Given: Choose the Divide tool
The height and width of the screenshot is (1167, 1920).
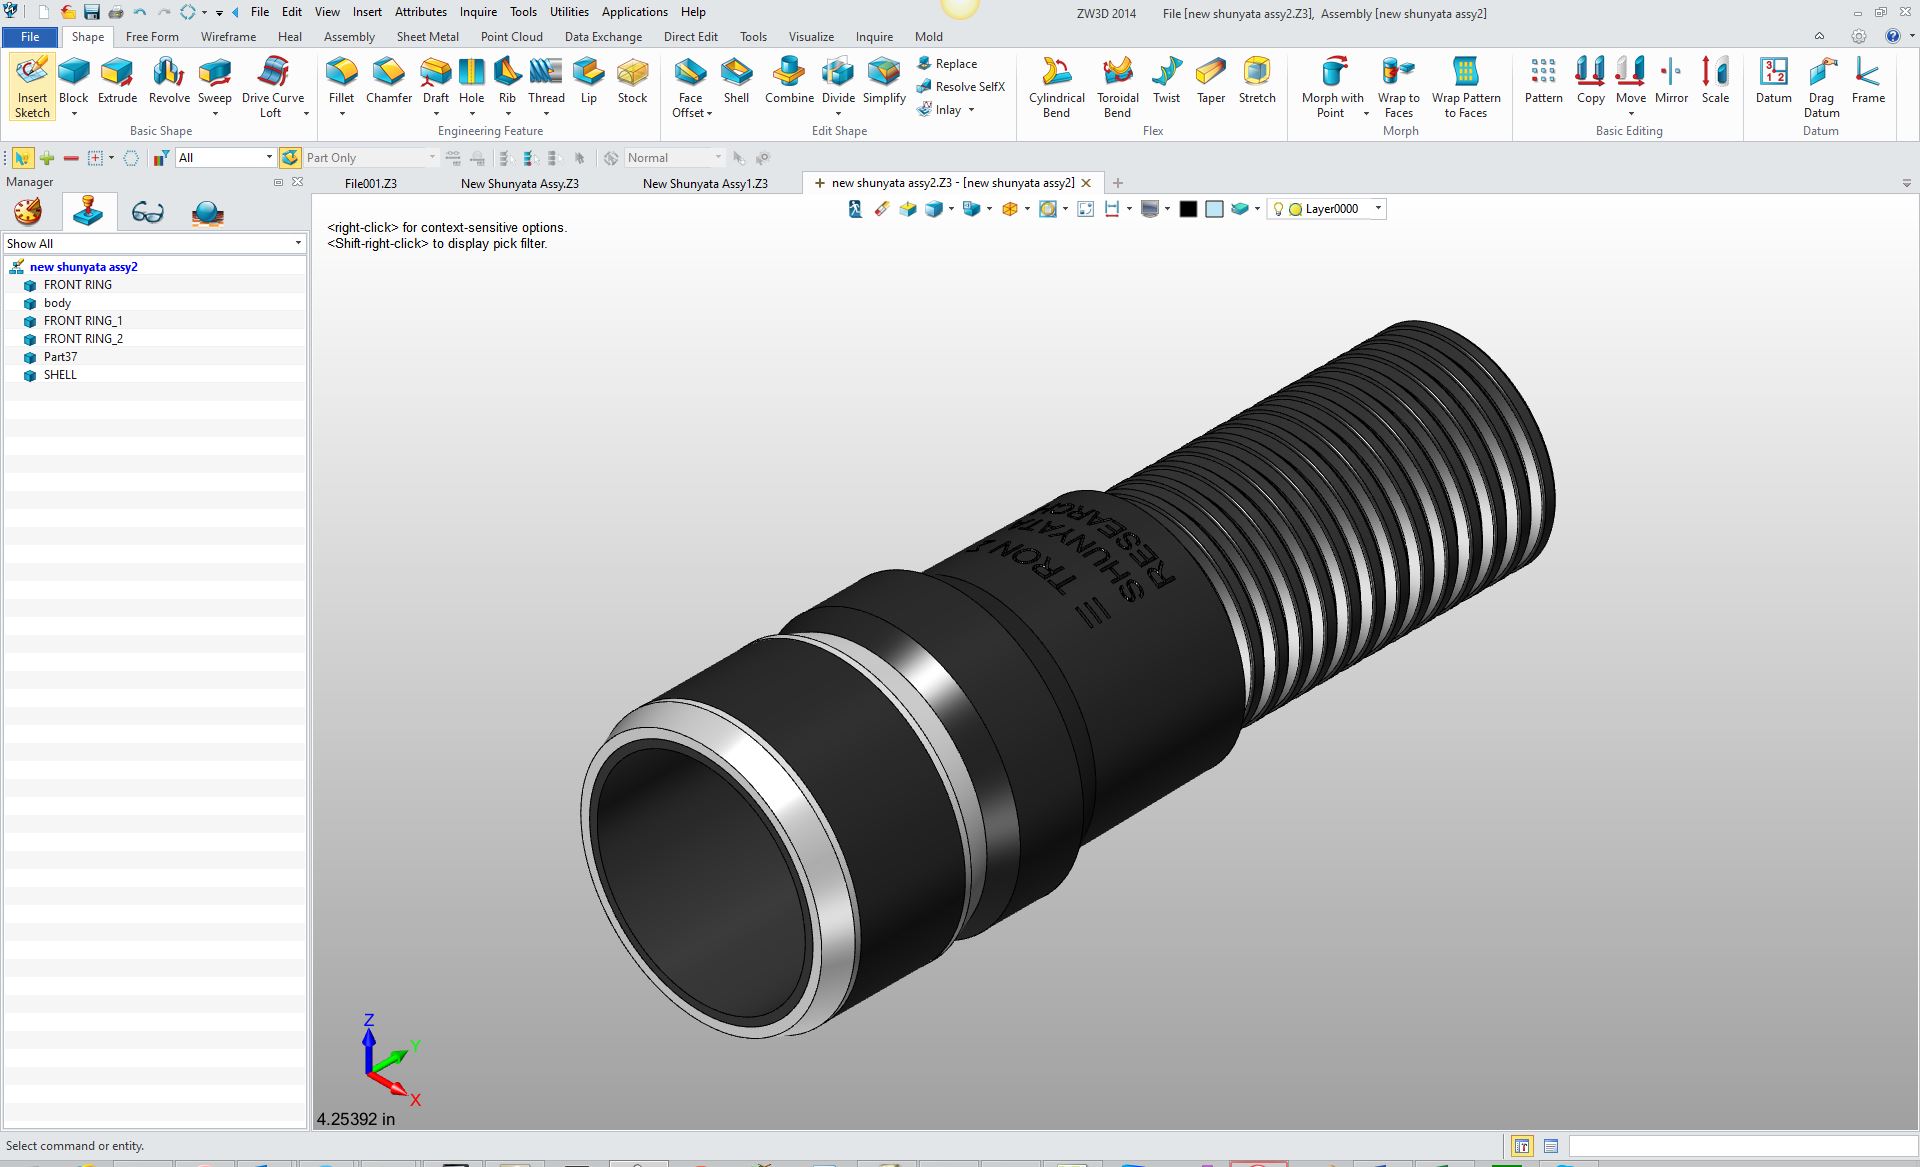Looking at the screenshot, I should point(838,81).
